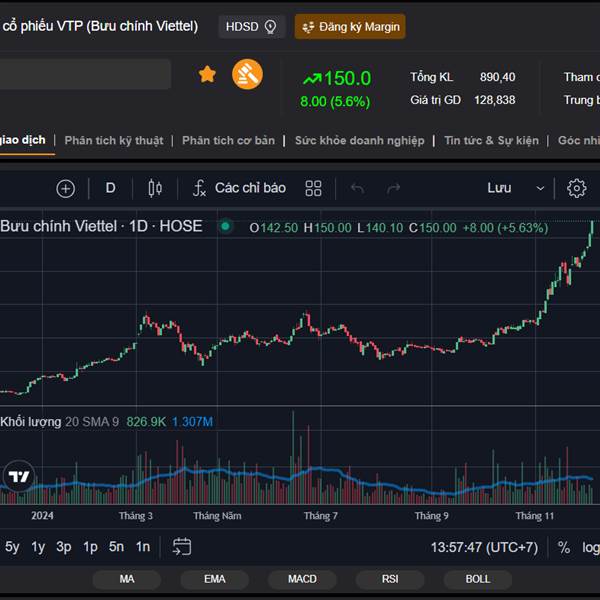Click the volume value 826.9K
This screenshot has width=600, height=600.
click(x=146, y=422)
